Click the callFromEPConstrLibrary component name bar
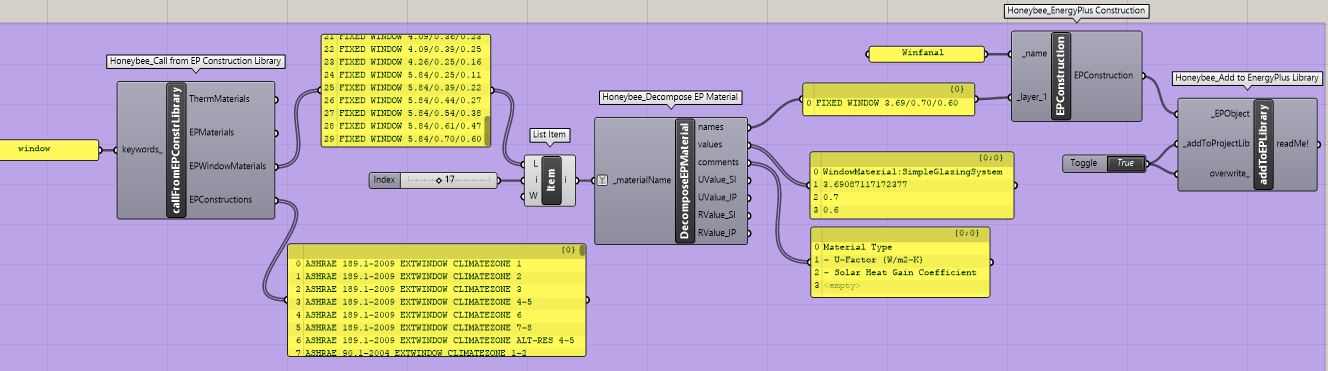This screenshot has width=1328, height=371. click(x=177, y=150)
